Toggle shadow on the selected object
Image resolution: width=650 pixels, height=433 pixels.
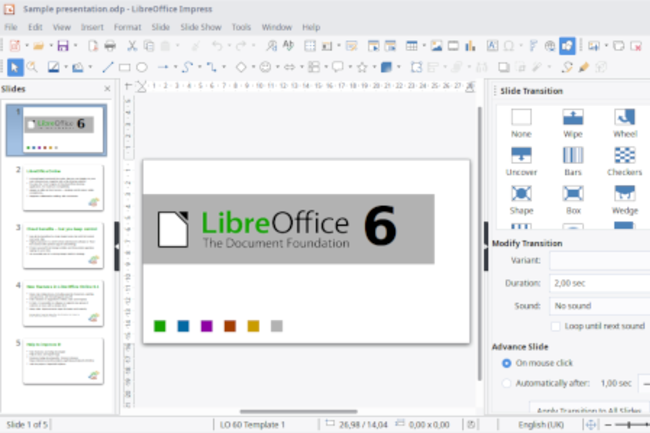click(504, 67)
